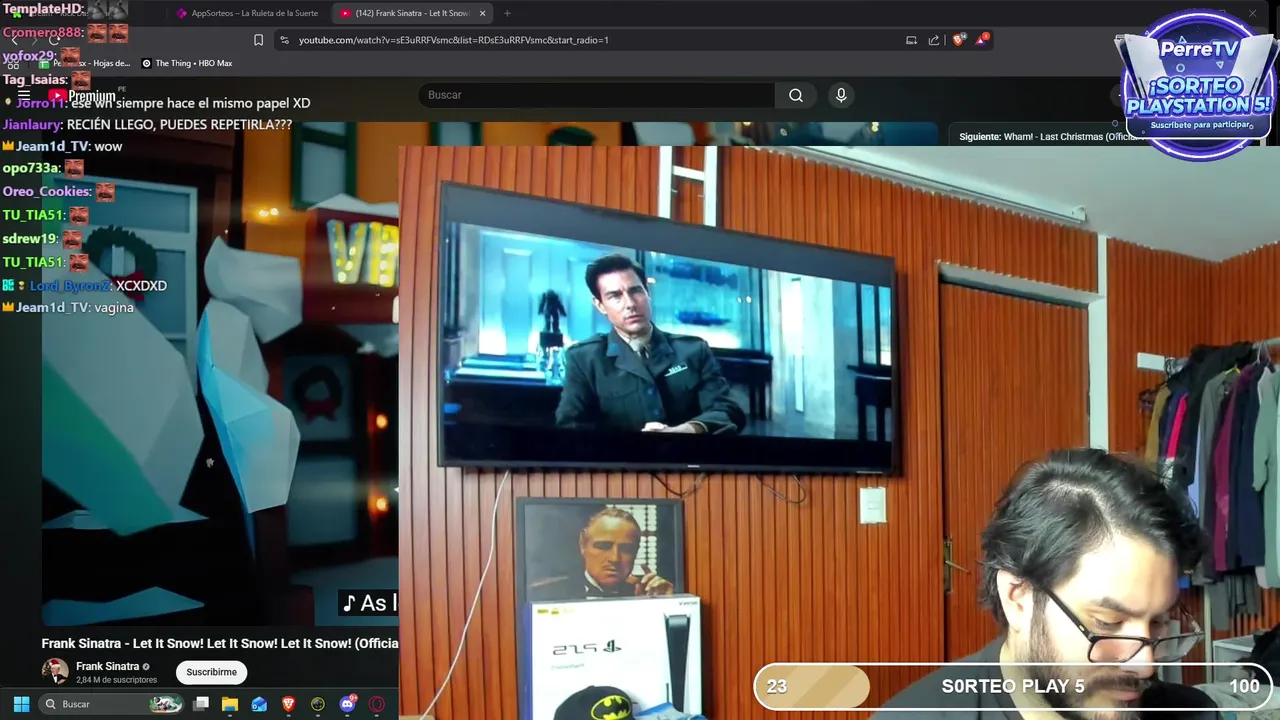Click the Frank Sinatra video player
The width and height of the screenshot is (1280, 720).
[x=220, y=375]
